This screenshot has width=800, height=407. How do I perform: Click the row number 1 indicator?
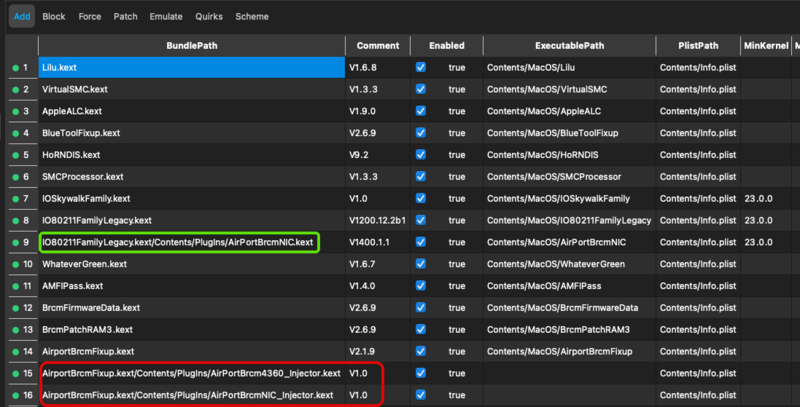tap(21, 67)
